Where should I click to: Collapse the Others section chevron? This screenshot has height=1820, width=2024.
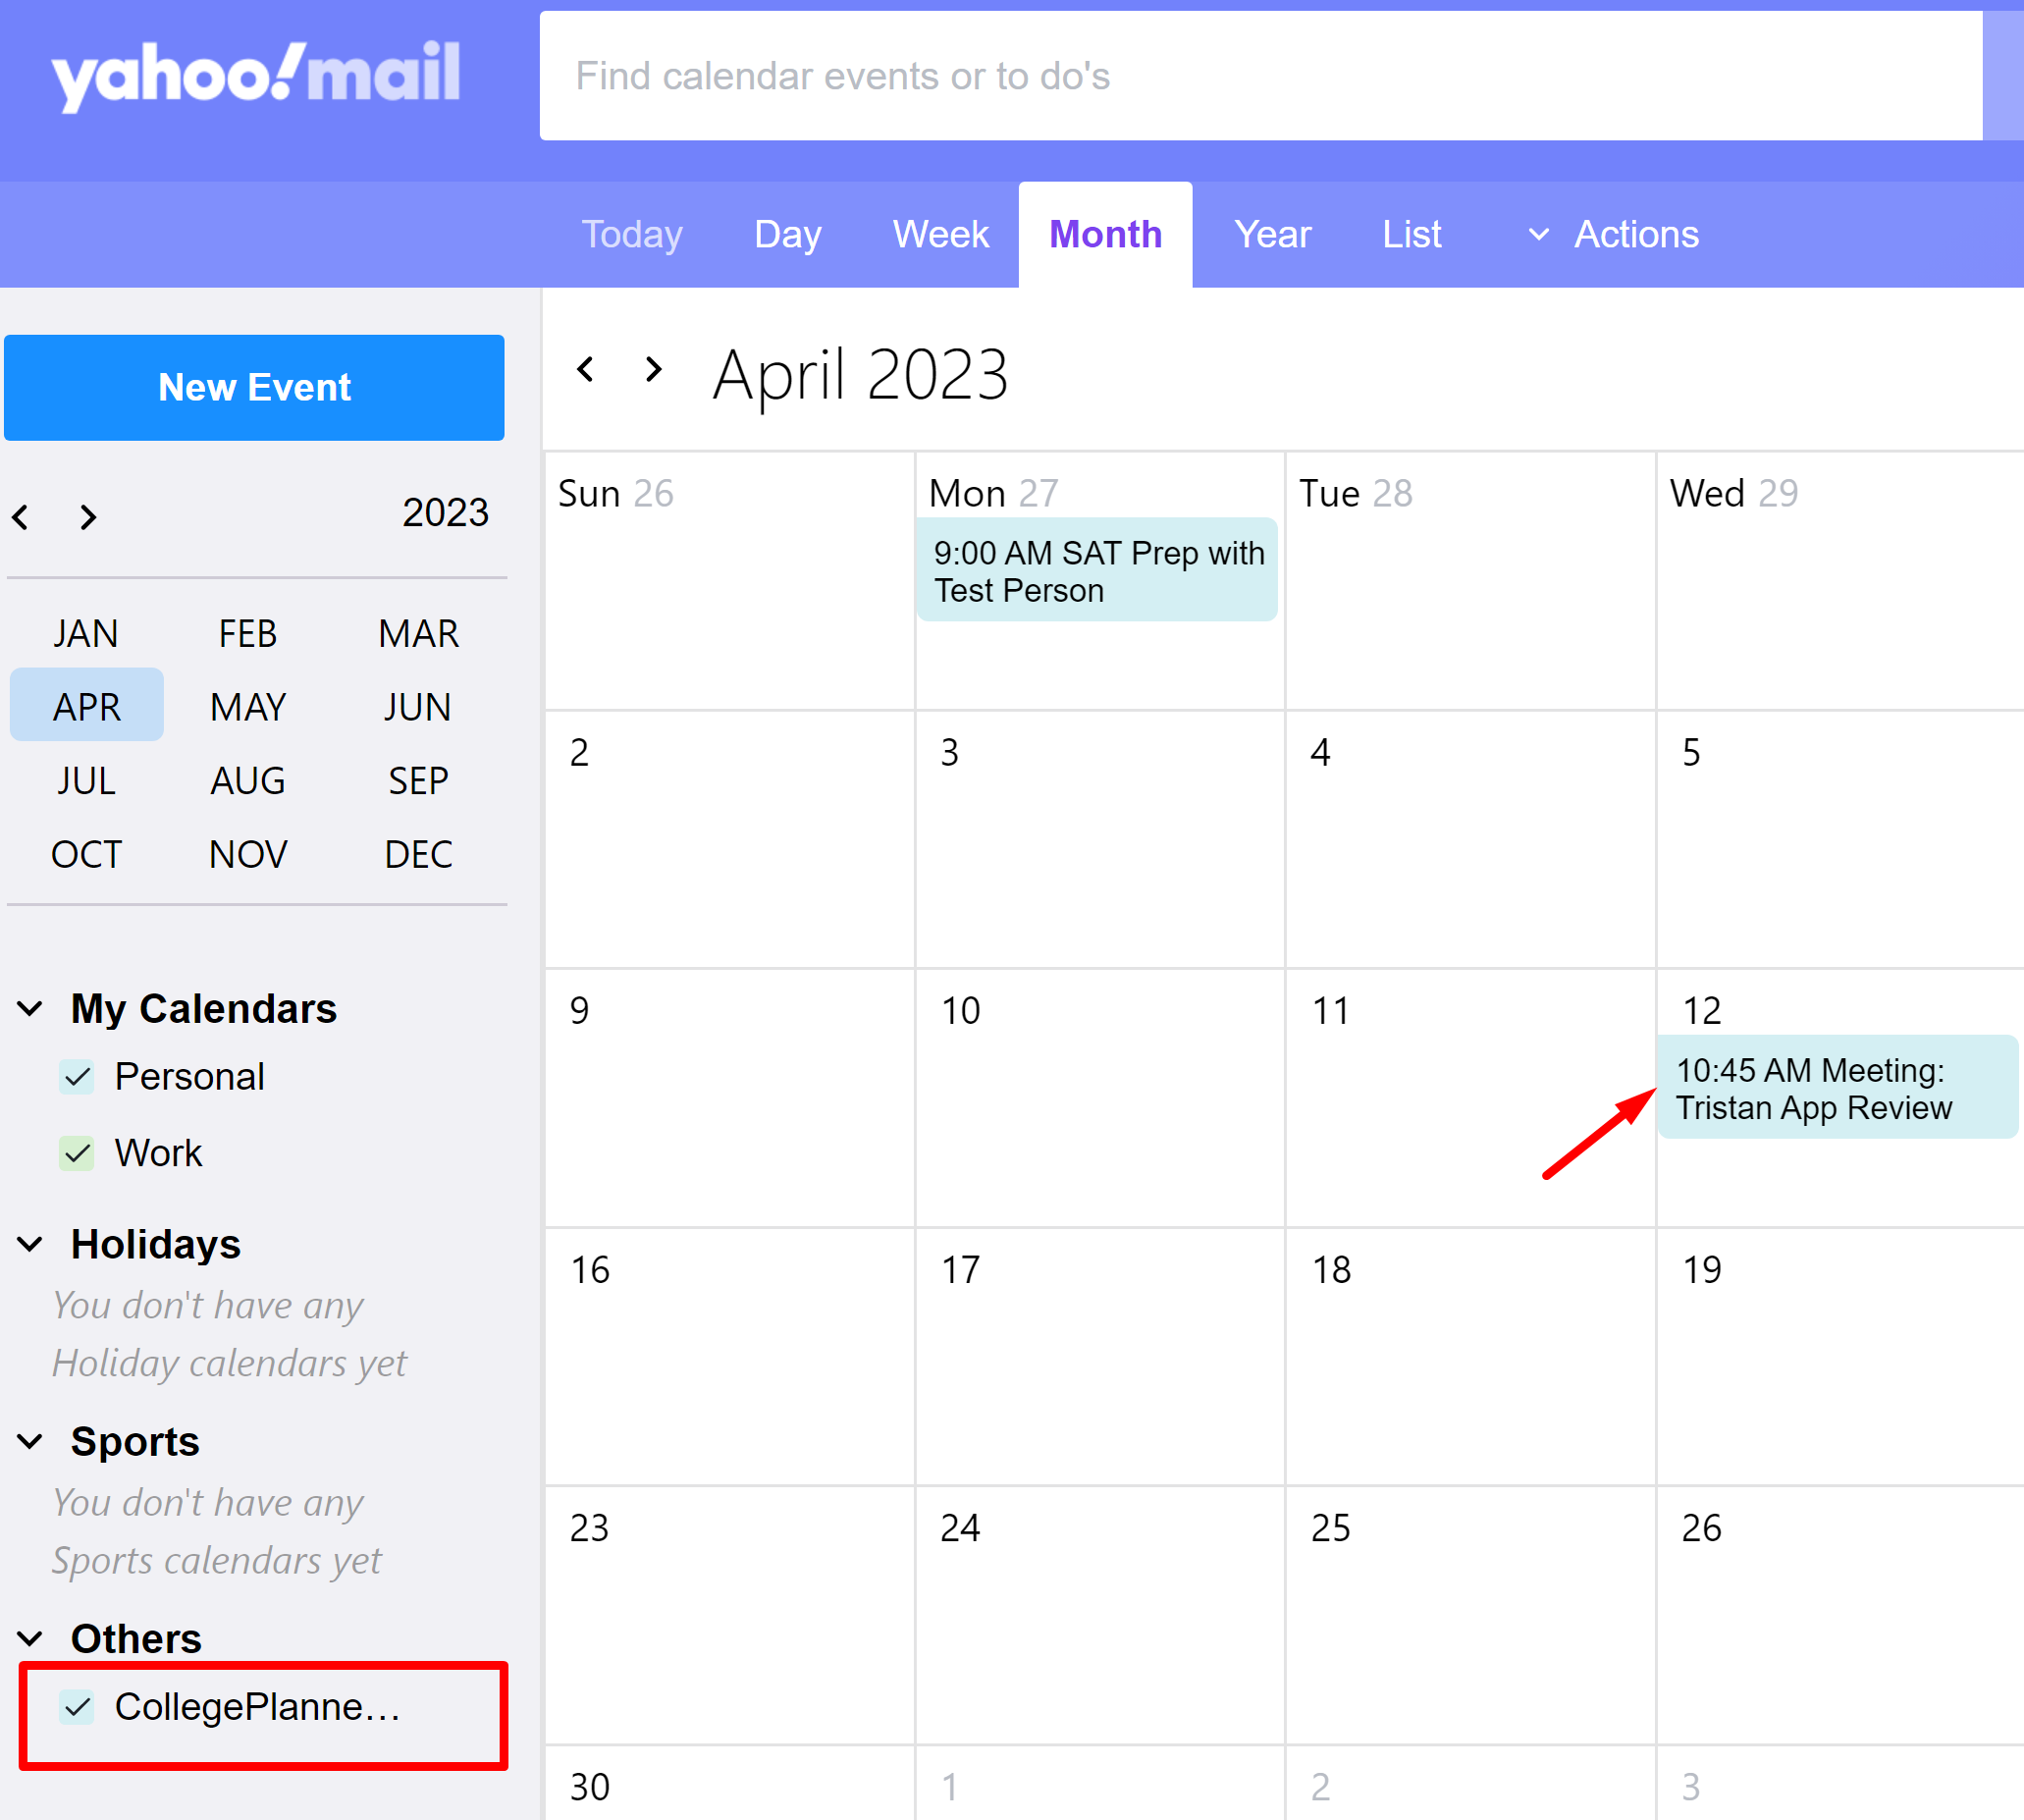[31, 1639]
